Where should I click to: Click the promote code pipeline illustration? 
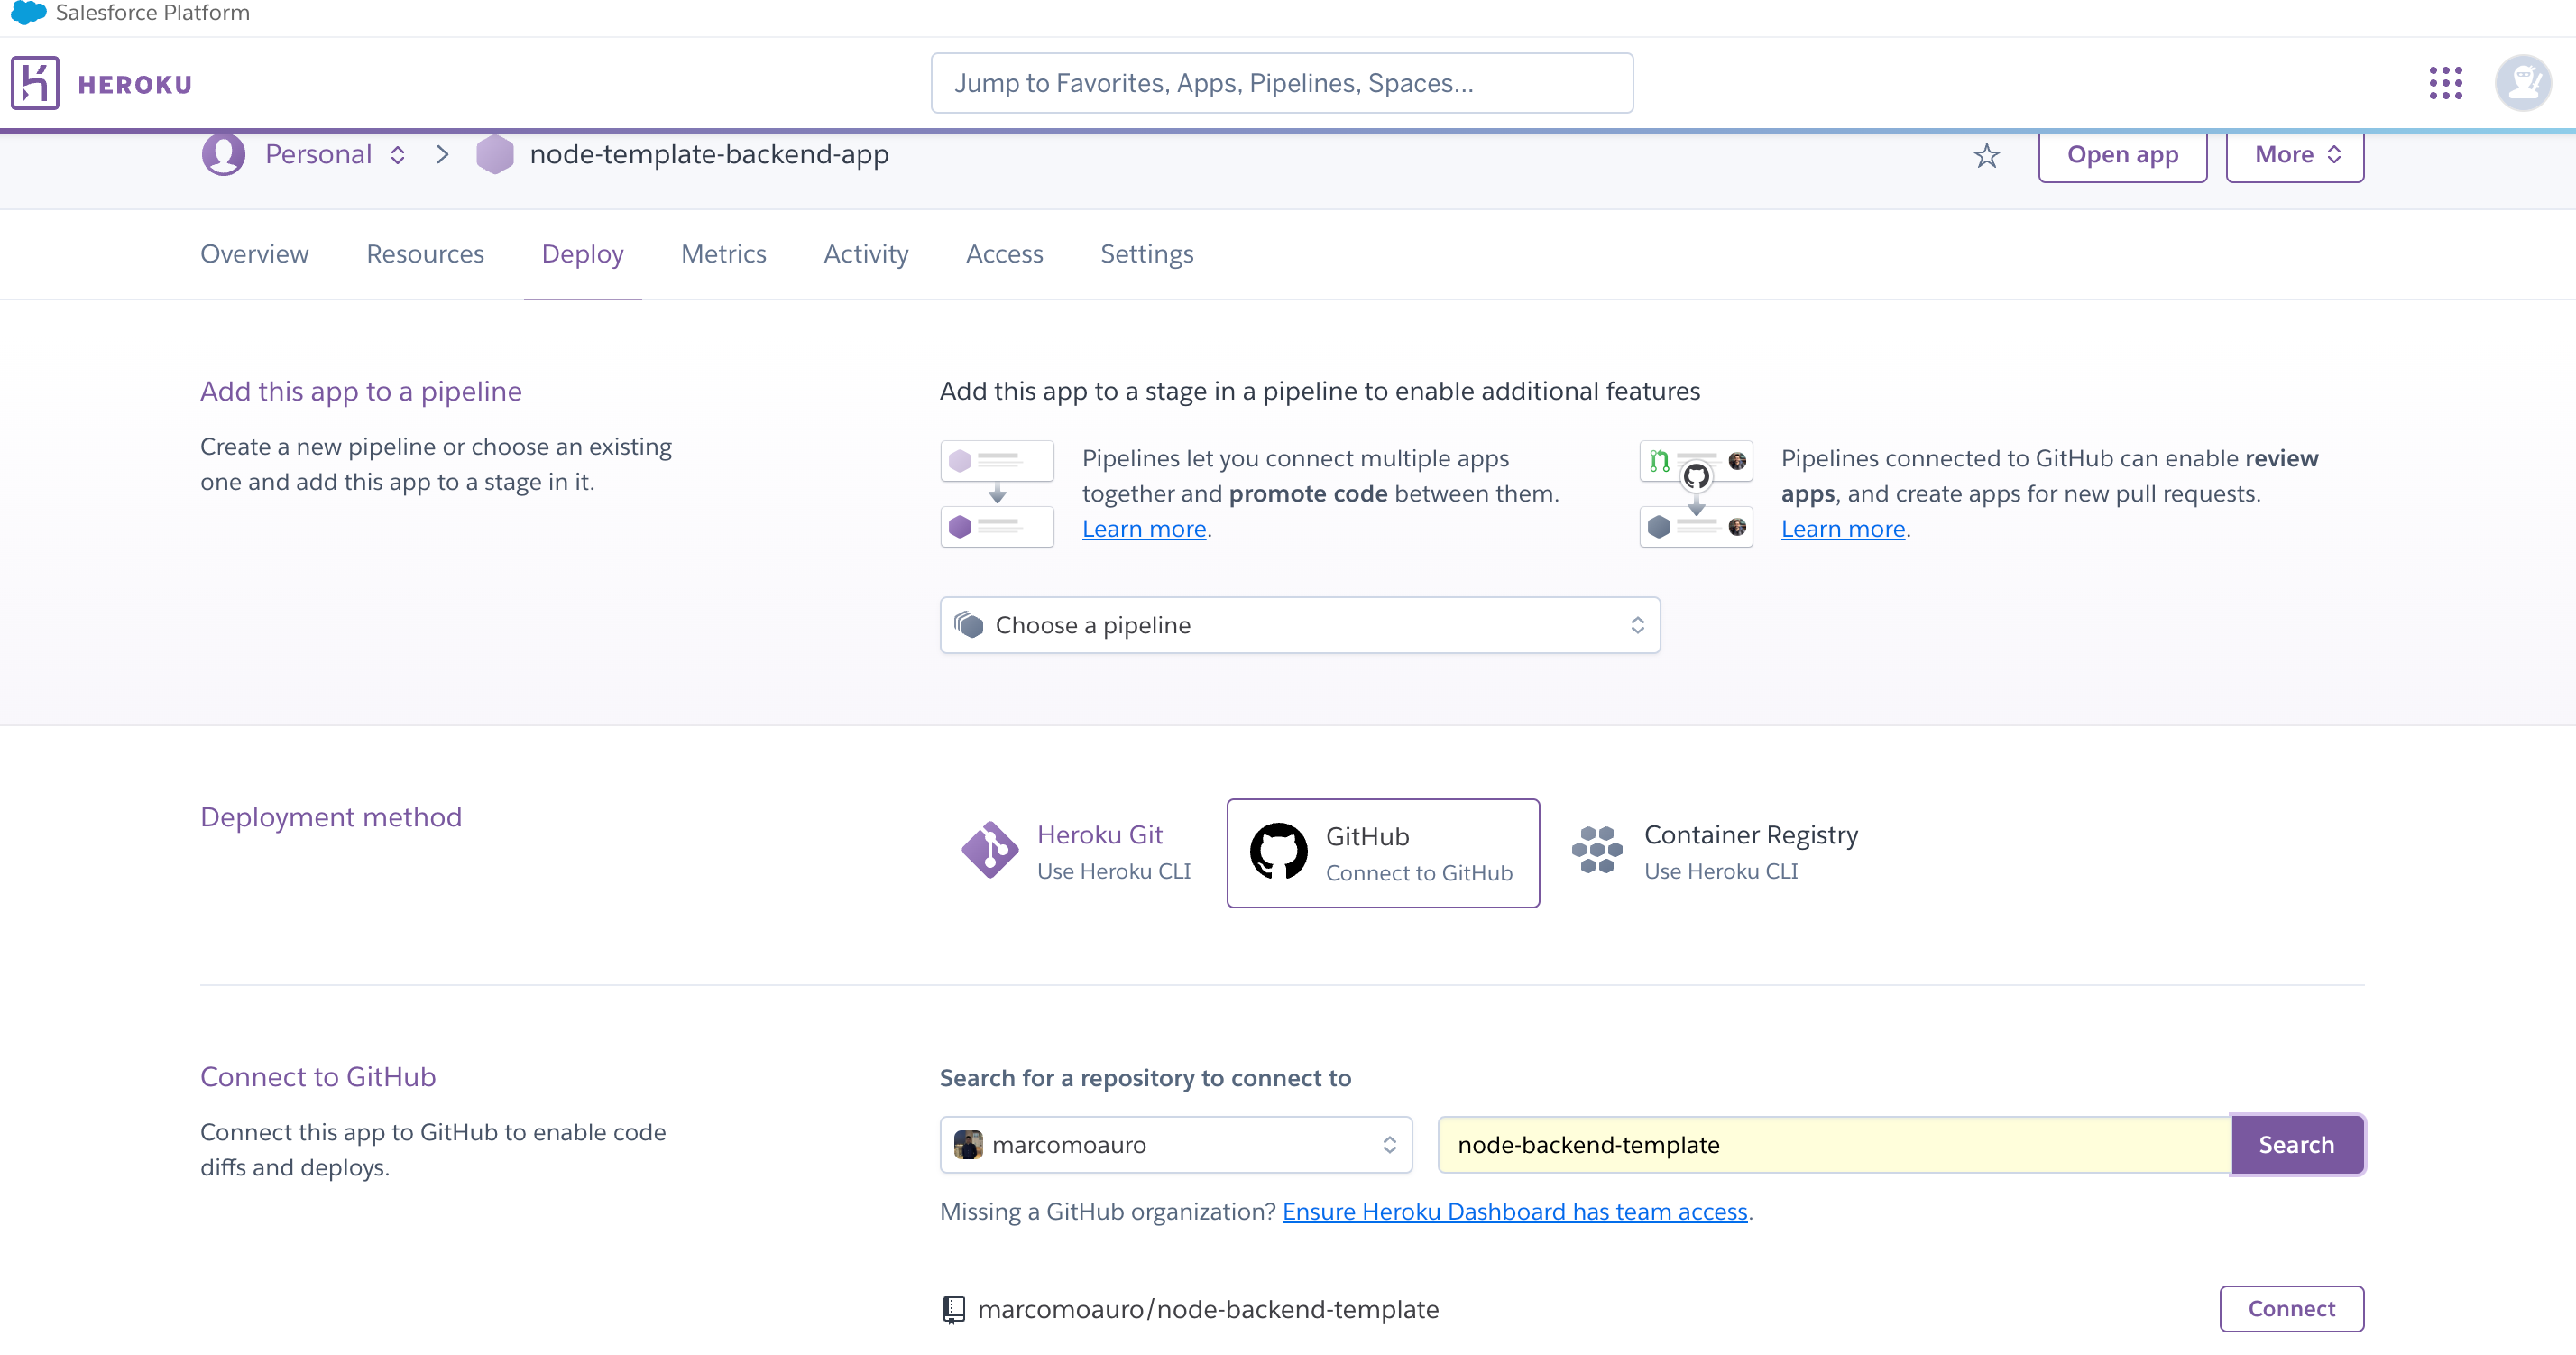(997, 494)
